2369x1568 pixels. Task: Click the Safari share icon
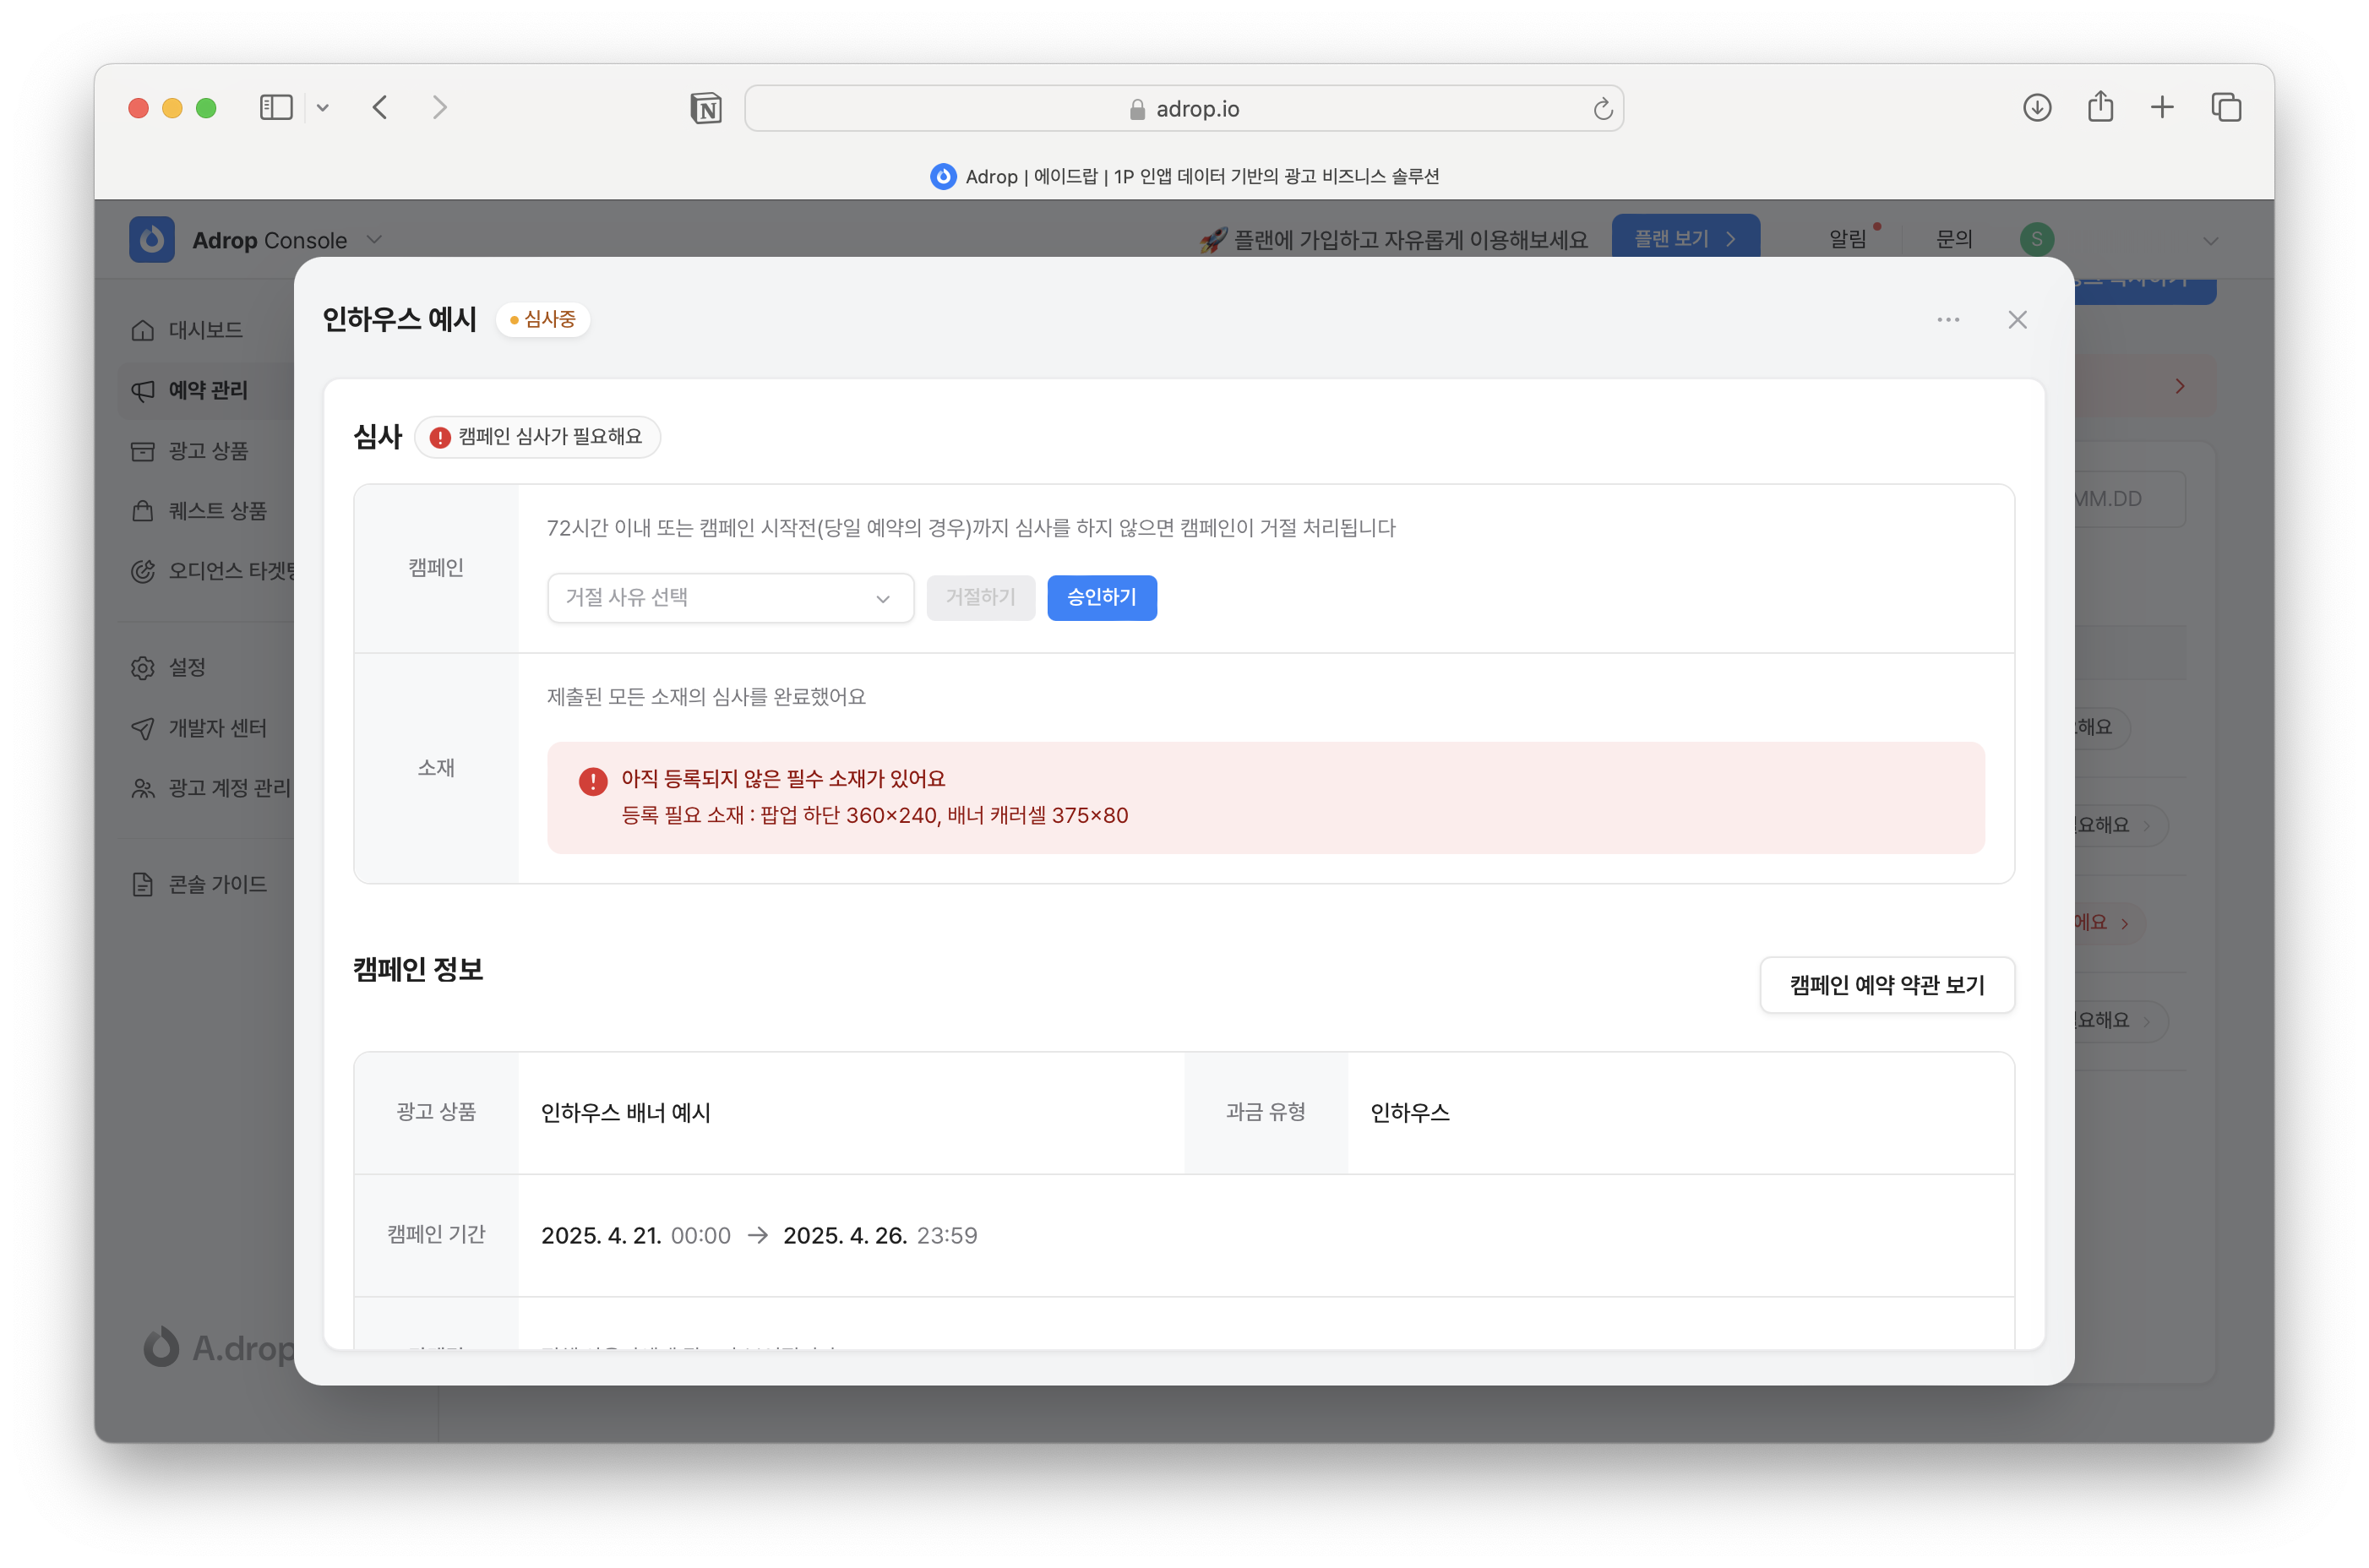[2100, 107]
